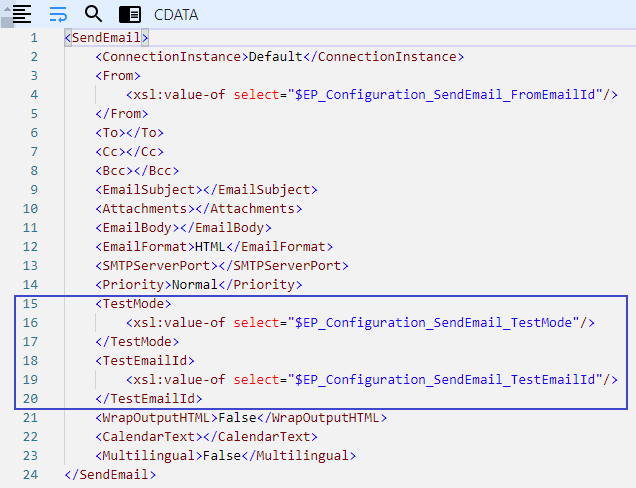
Task: Select 'Default' ConnectionInstance value
Action: (275, 57)
